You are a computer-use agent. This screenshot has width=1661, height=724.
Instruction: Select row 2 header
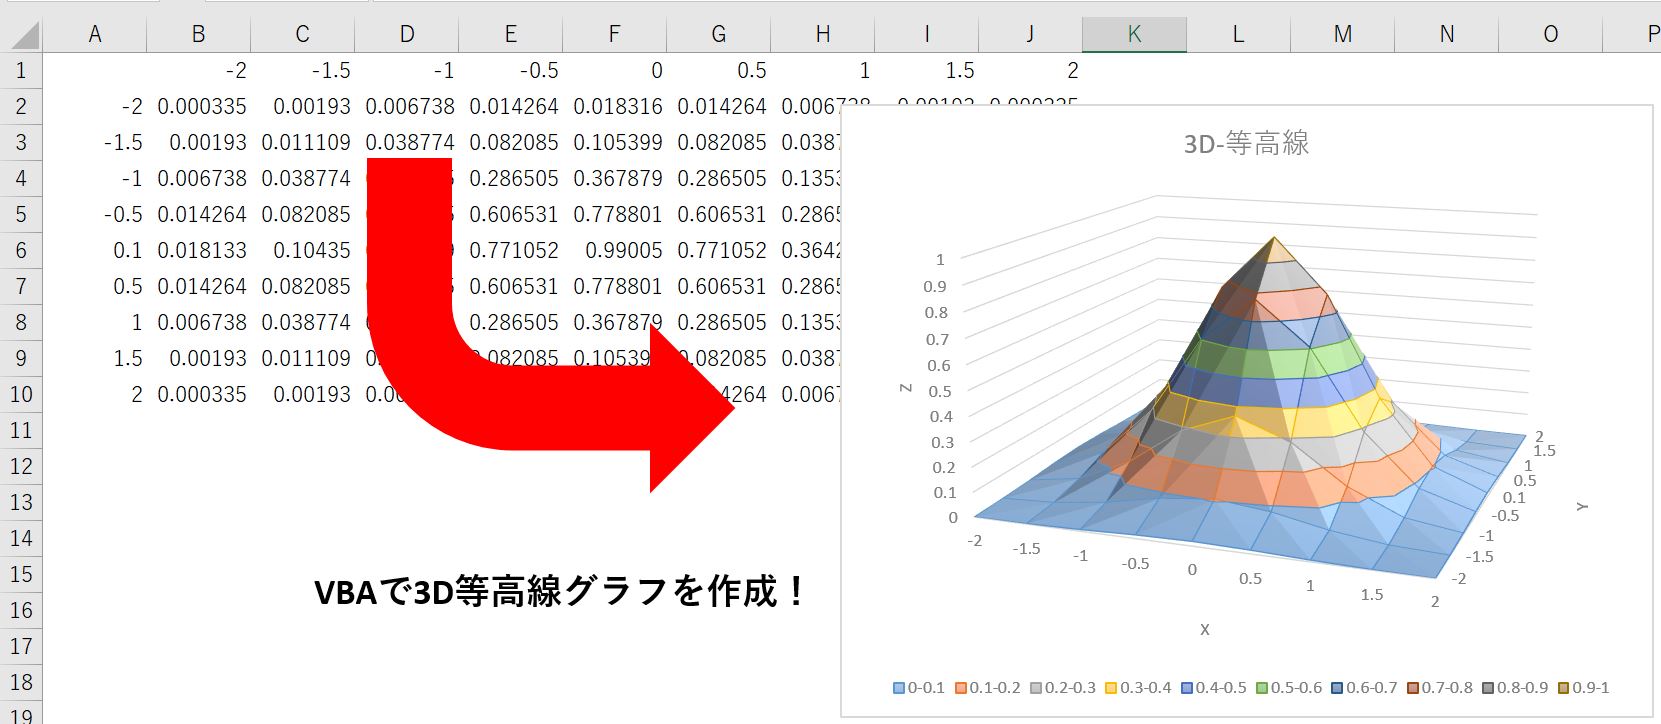point(21,107)
